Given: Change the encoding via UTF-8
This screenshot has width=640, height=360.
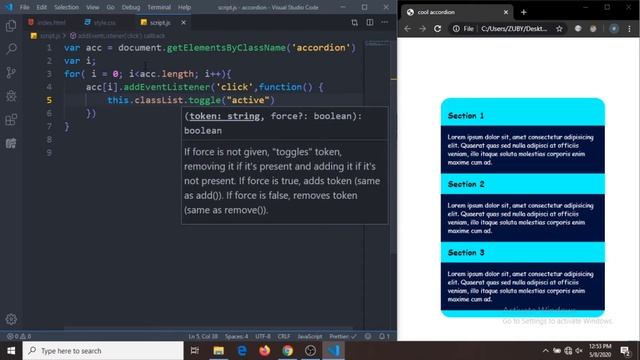Looking at the screenshot, I should 263,336.
